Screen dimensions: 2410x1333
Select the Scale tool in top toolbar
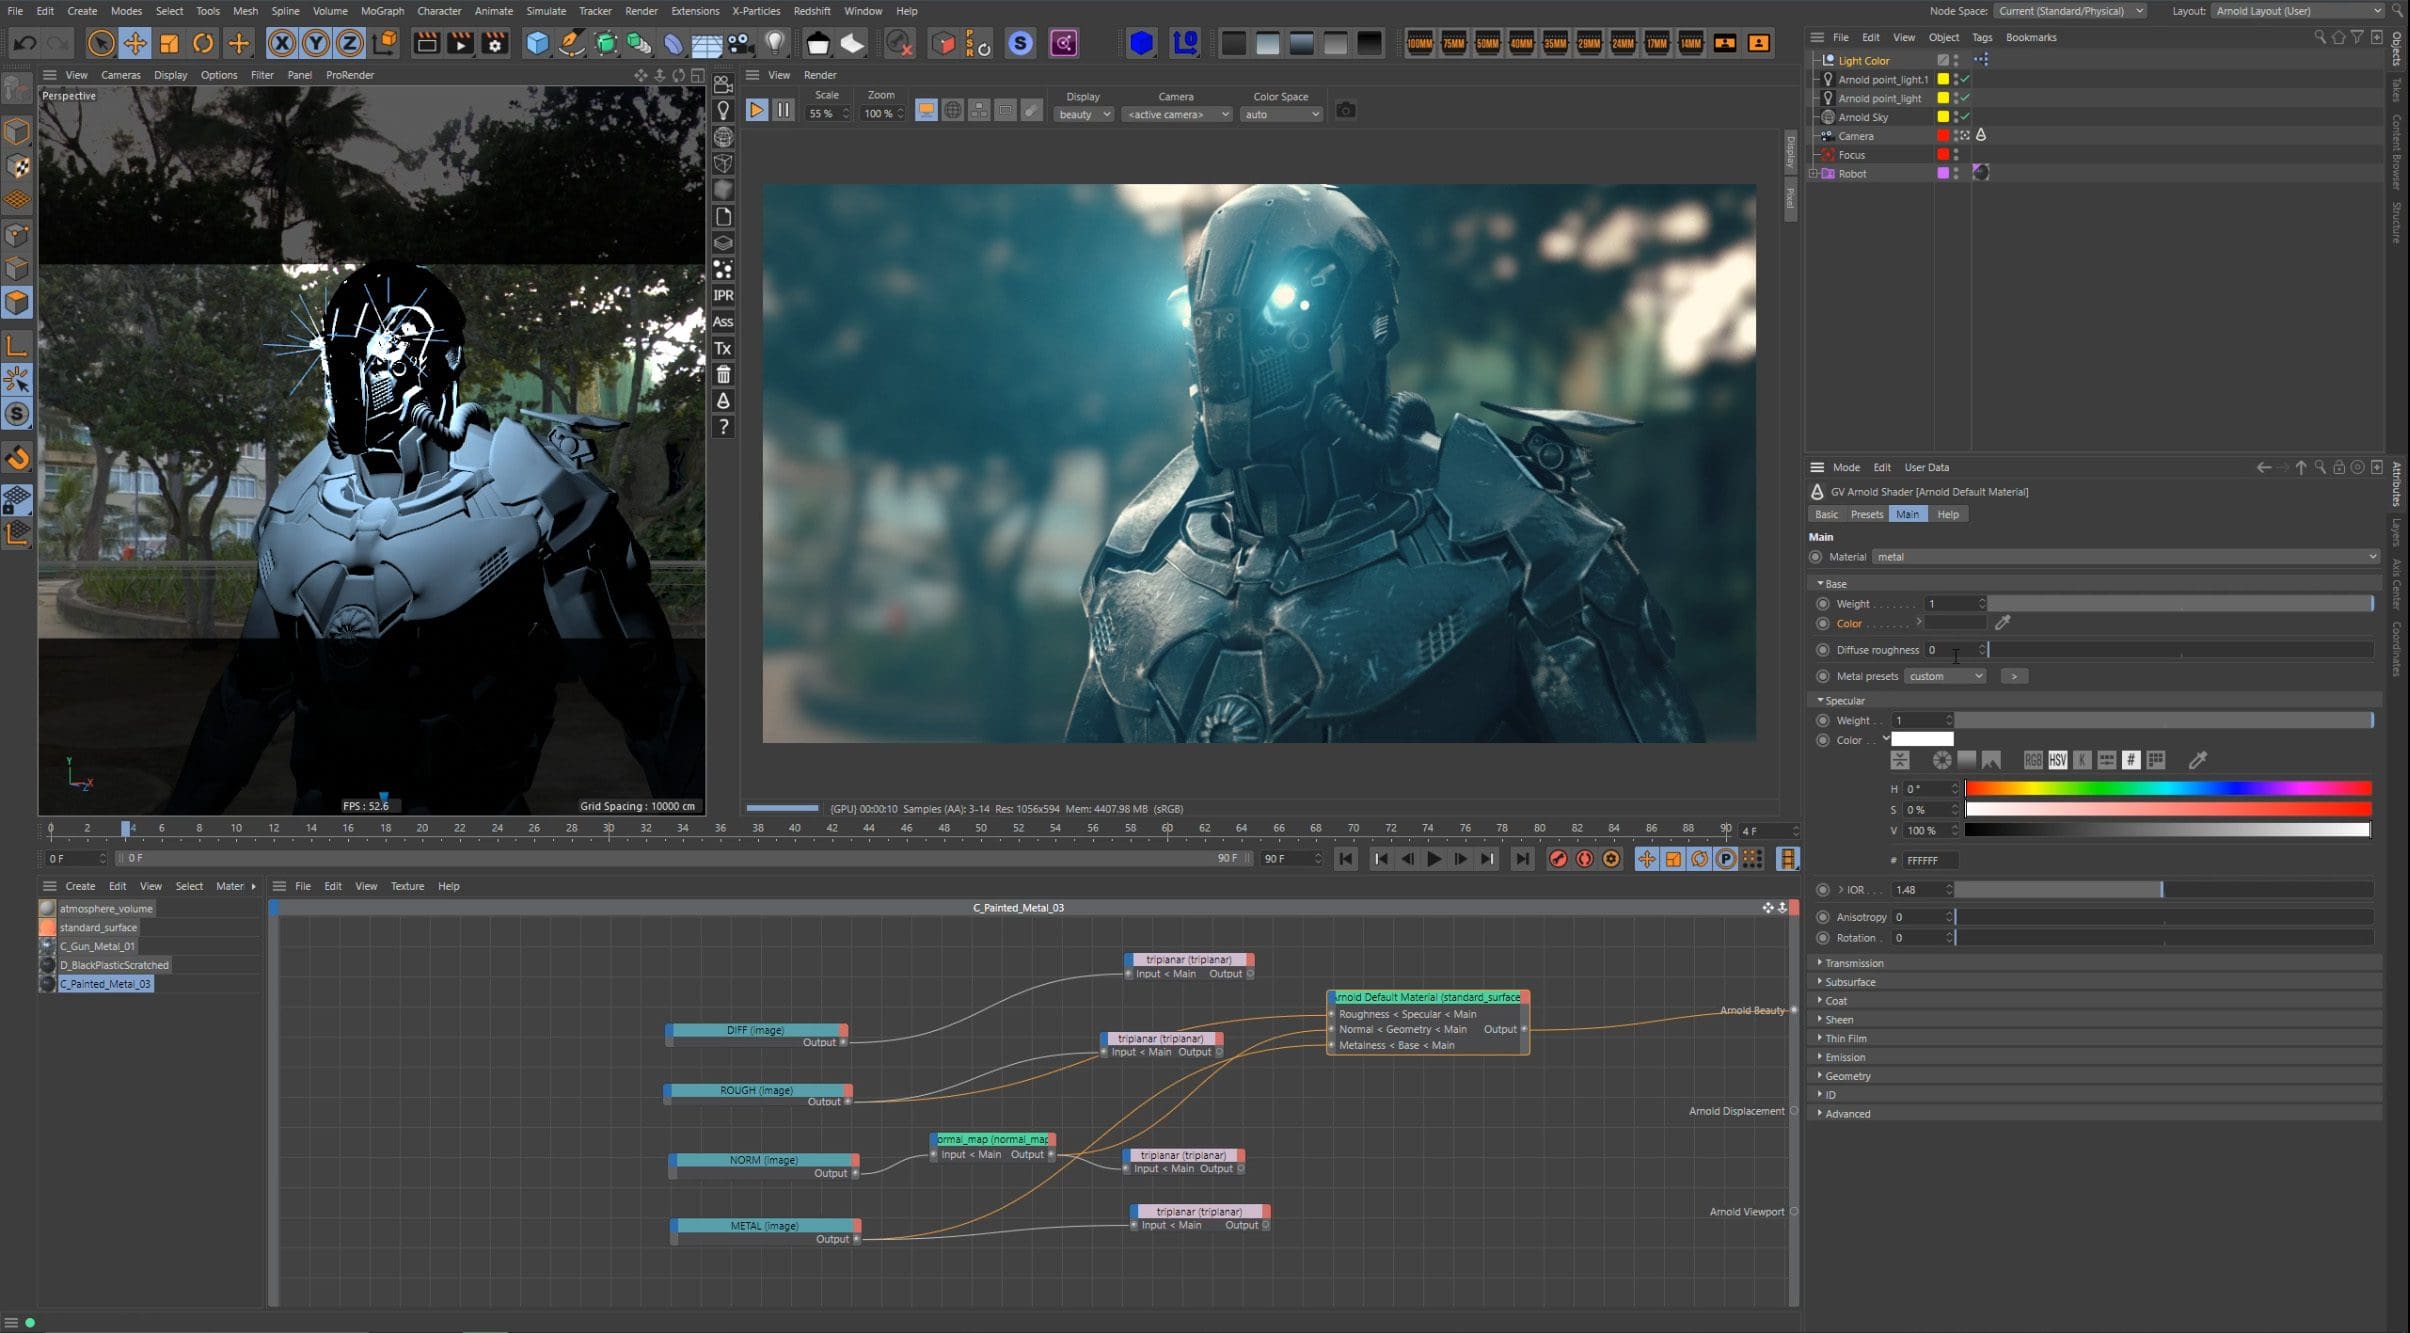point(169,43)
